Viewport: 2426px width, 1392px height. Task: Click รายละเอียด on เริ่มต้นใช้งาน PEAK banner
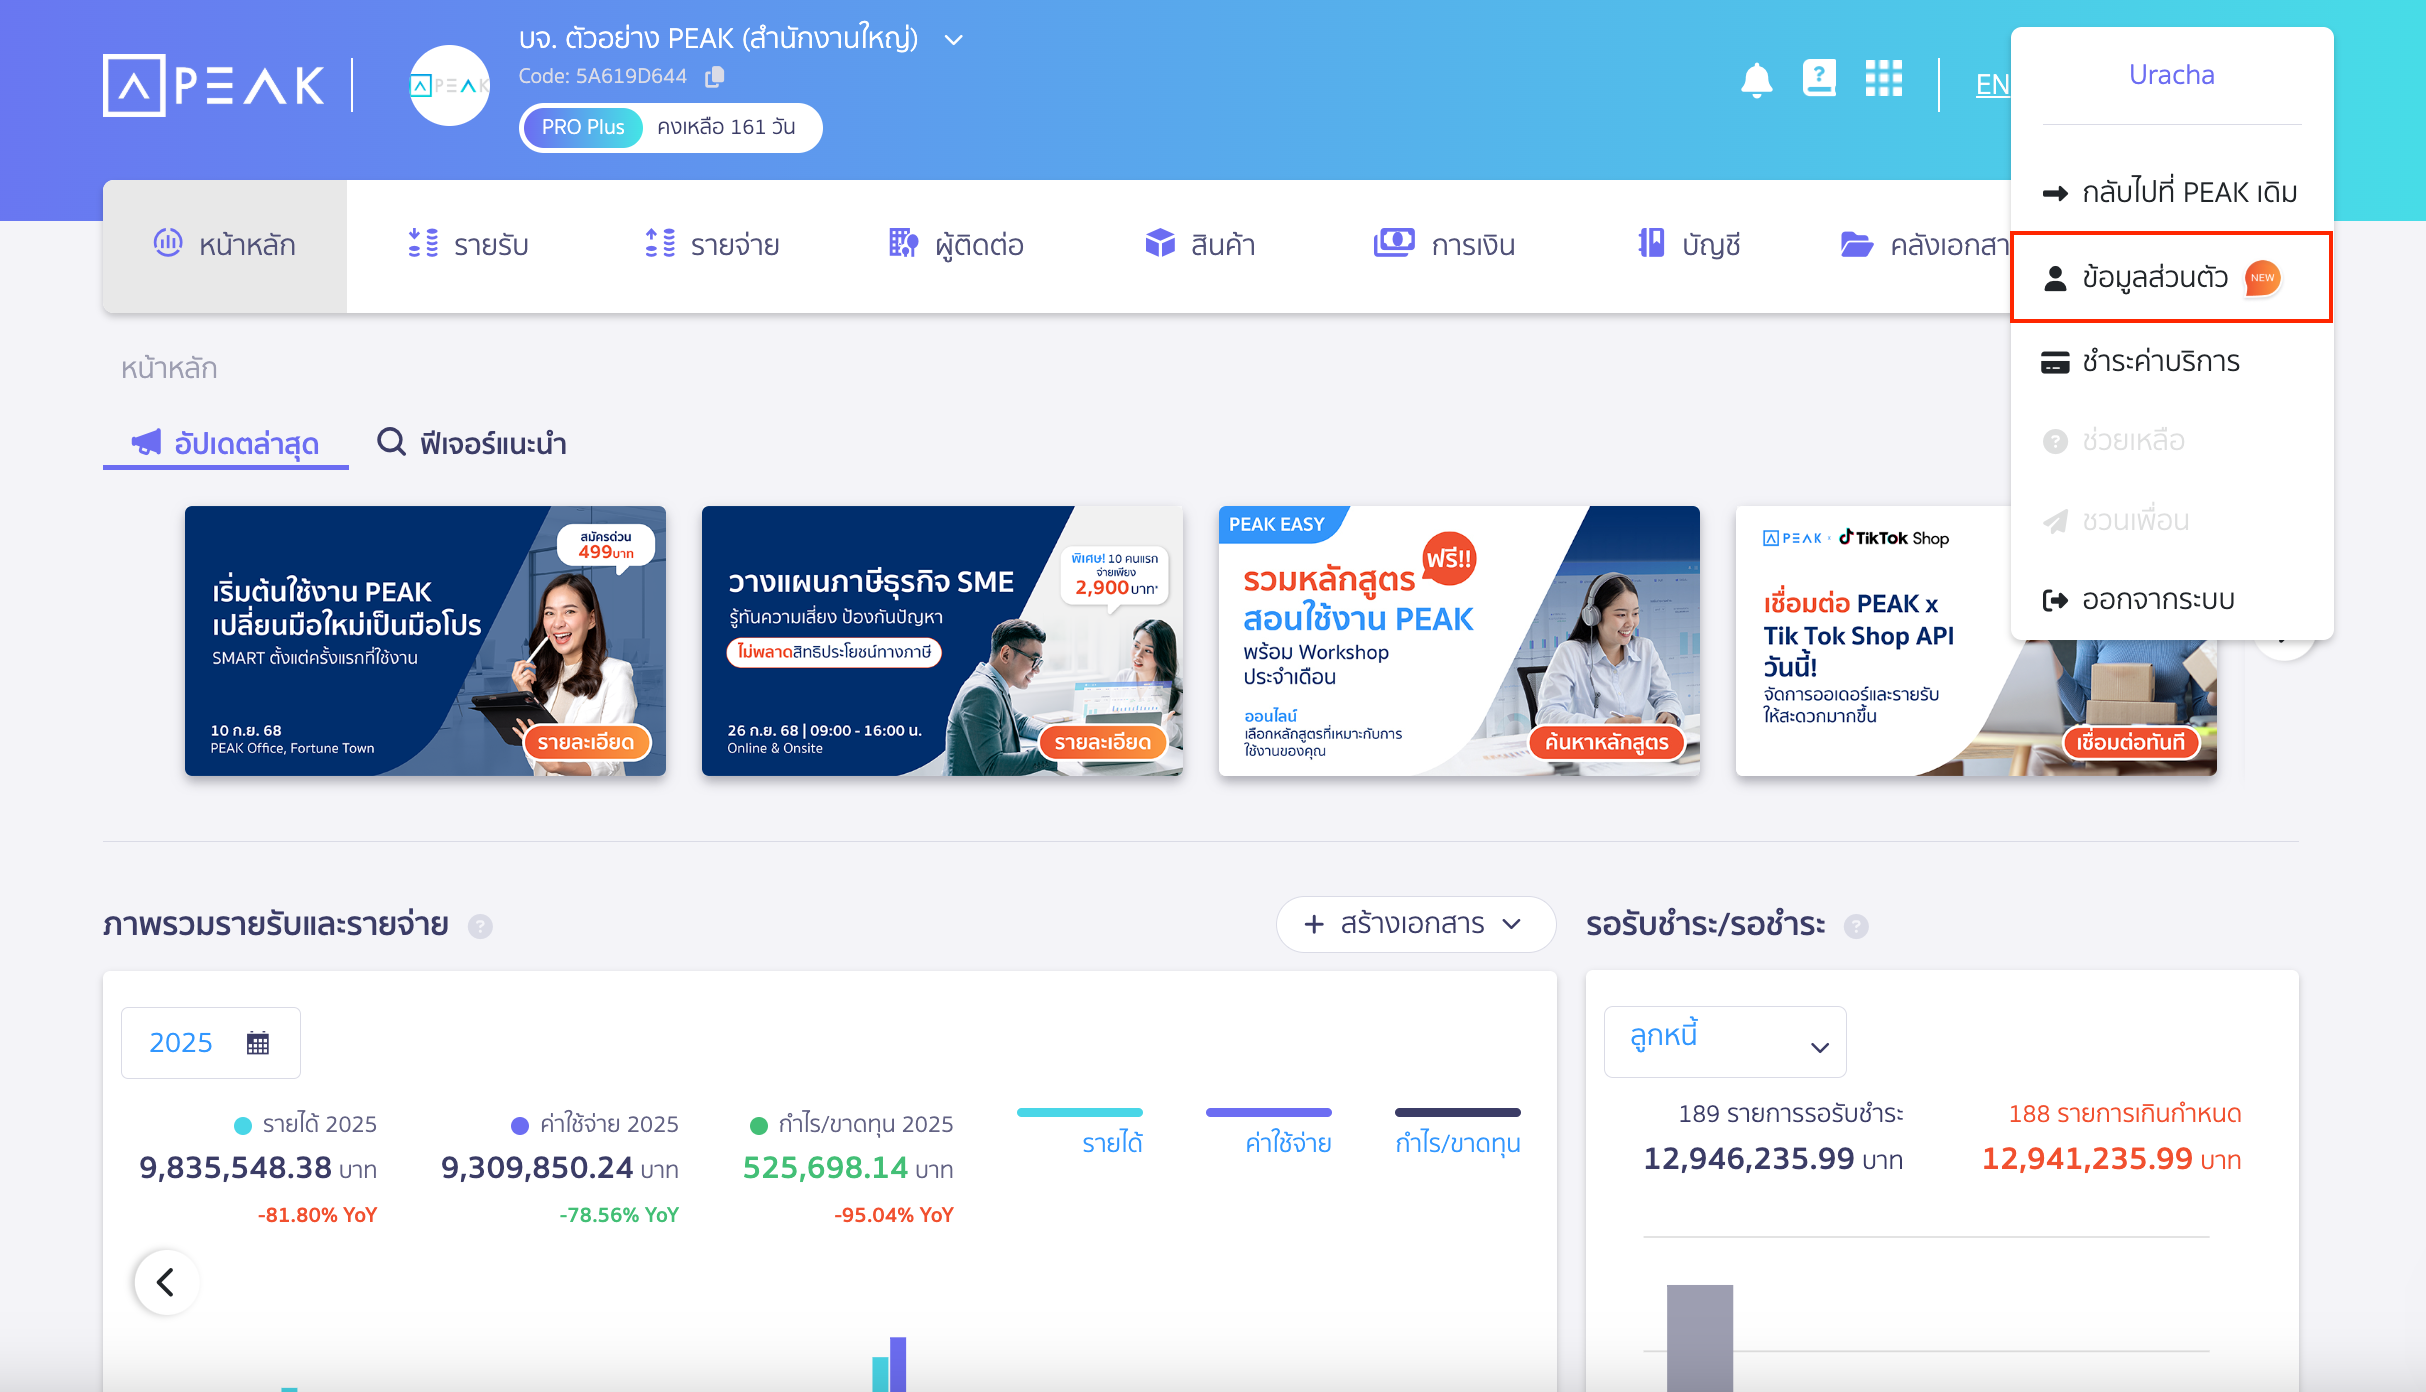[586, 742]
